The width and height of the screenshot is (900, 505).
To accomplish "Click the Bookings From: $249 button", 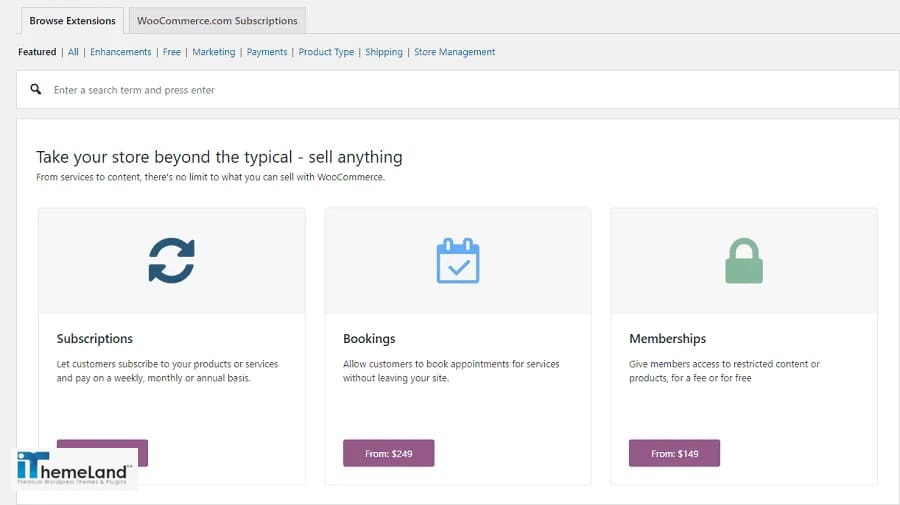I will coord(389,453).
